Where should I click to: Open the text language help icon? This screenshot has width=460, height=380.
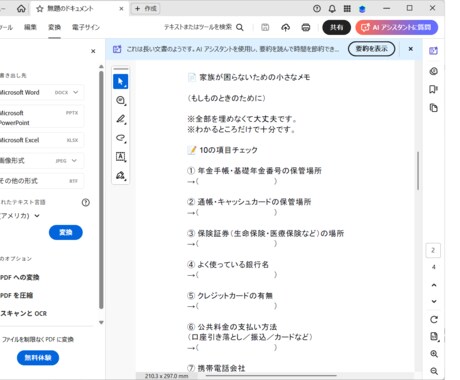(86, 202)
